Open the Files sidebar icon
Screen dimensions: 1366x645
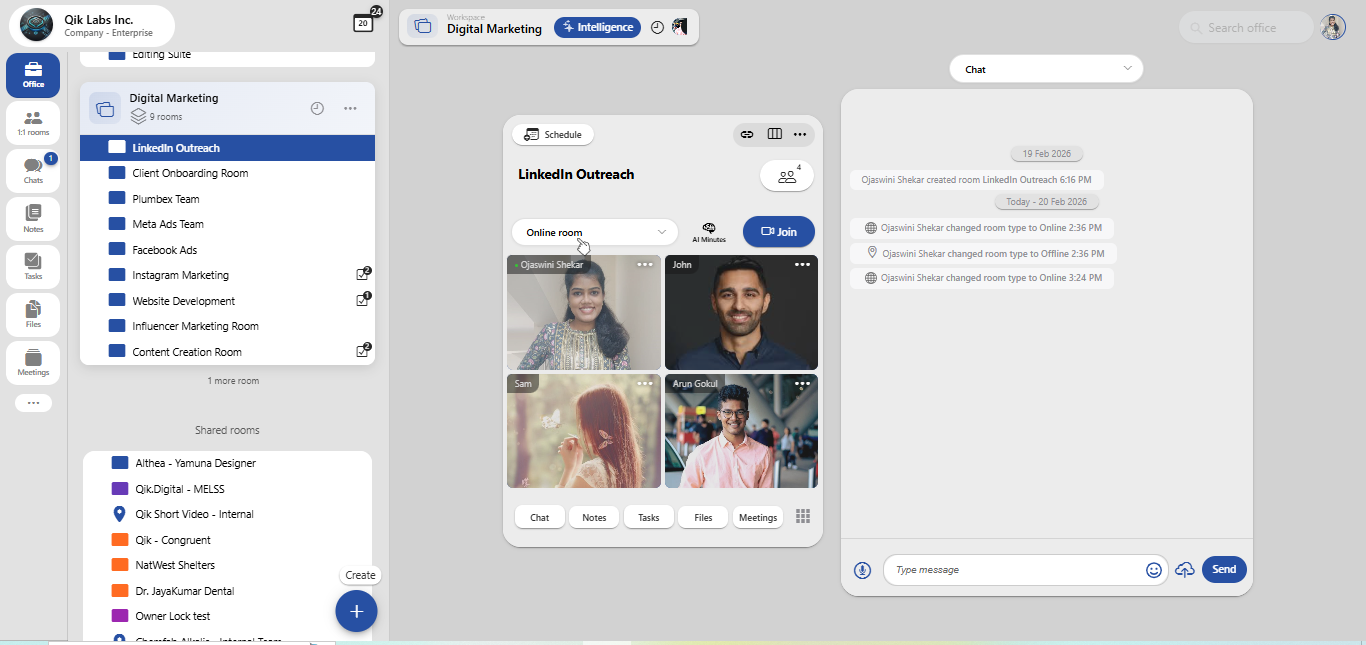click(33, 314)
